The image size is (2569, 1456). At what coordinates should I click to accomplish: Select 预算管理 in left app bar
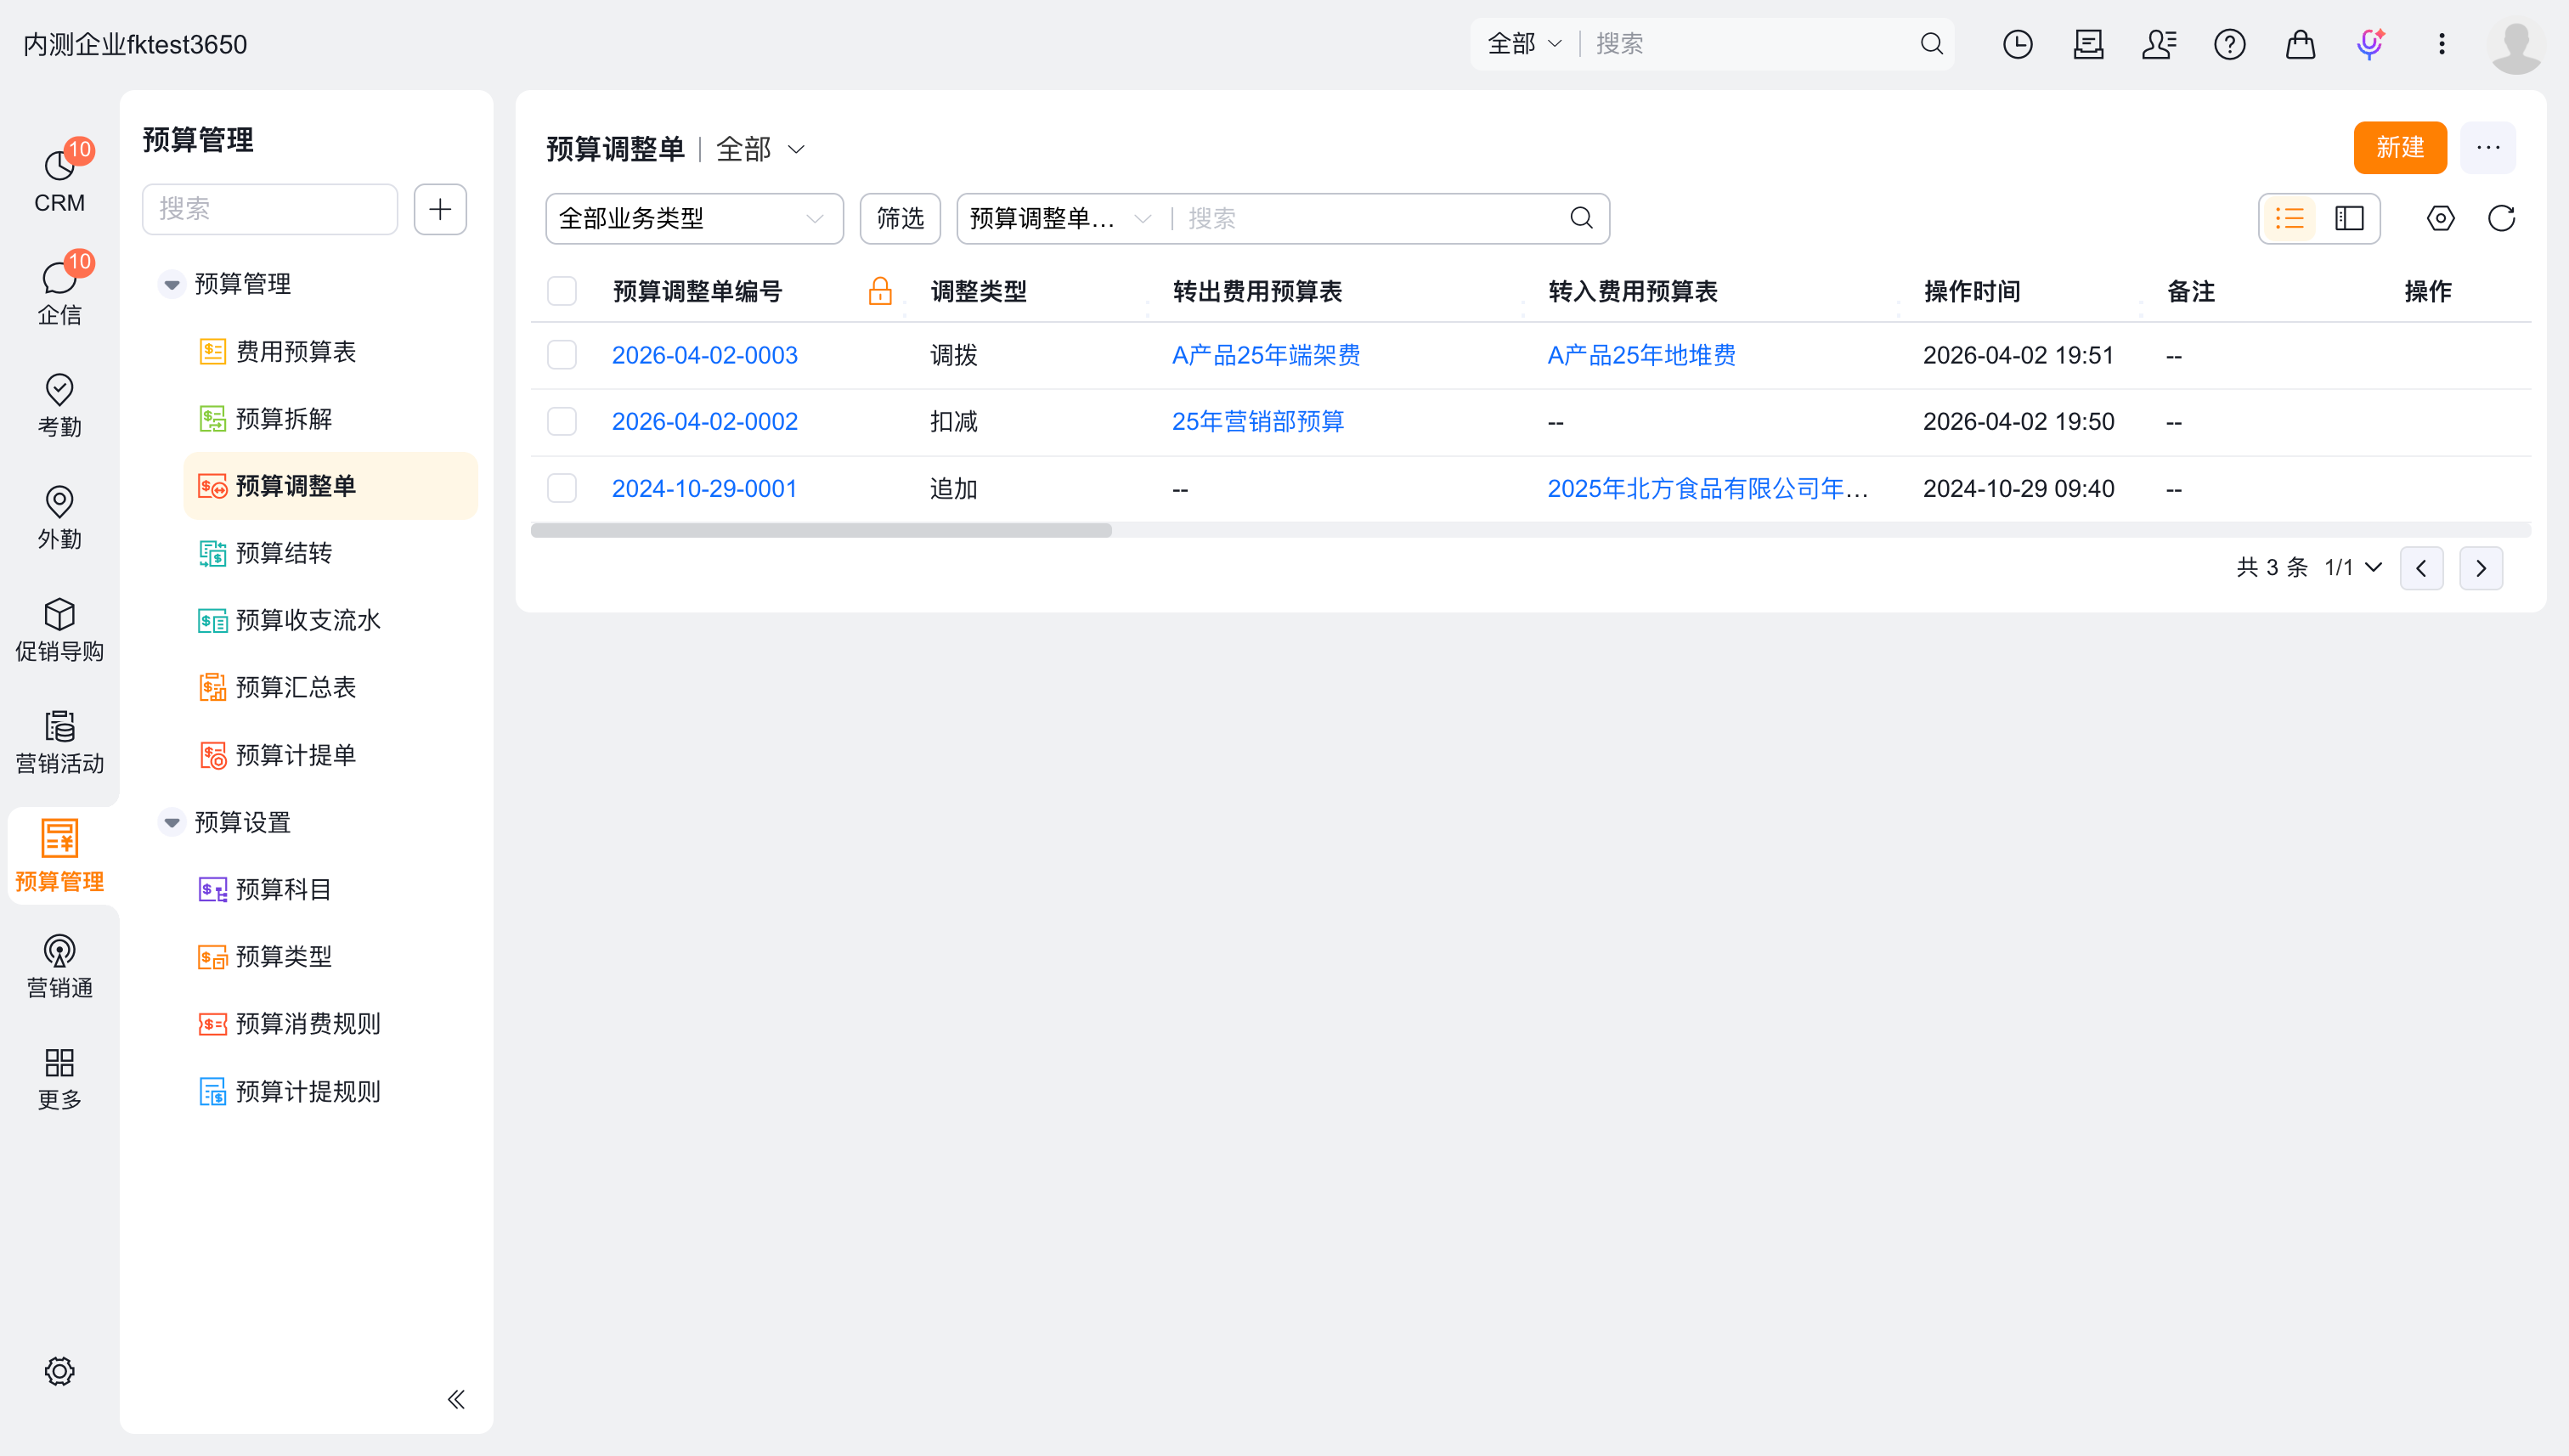pos(59,855)
